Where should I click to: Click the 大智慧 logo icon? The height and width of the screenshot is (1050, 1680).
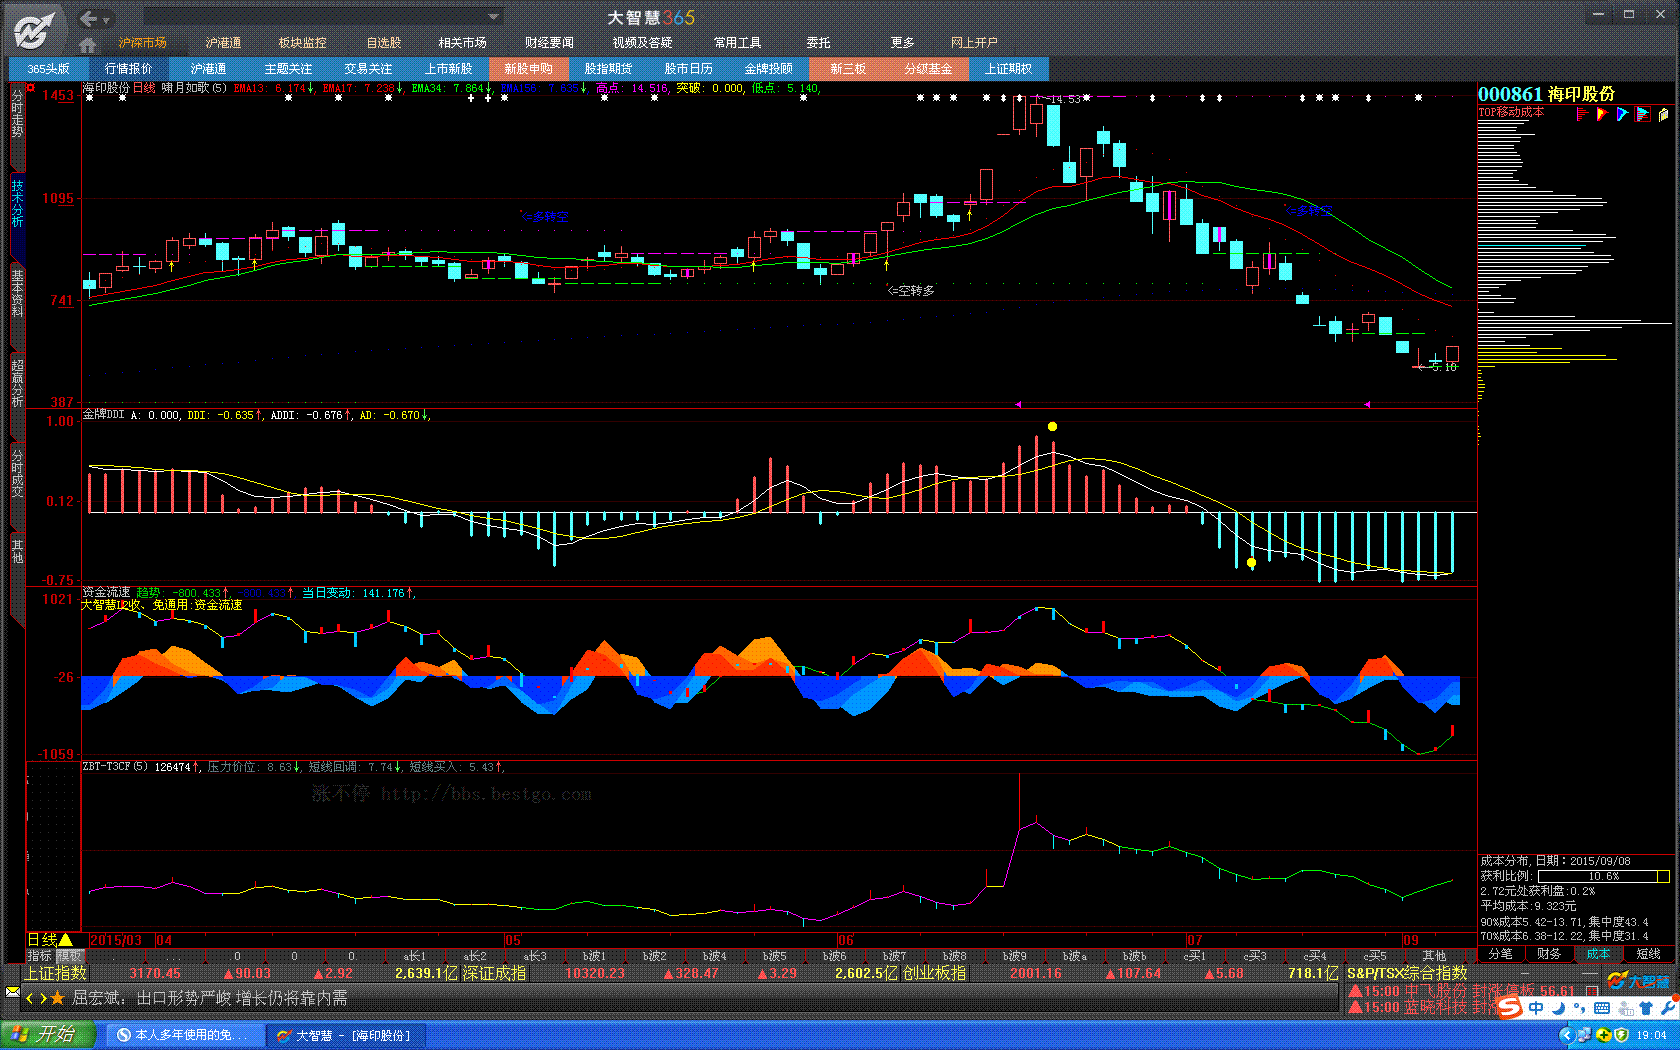[33, 30]
